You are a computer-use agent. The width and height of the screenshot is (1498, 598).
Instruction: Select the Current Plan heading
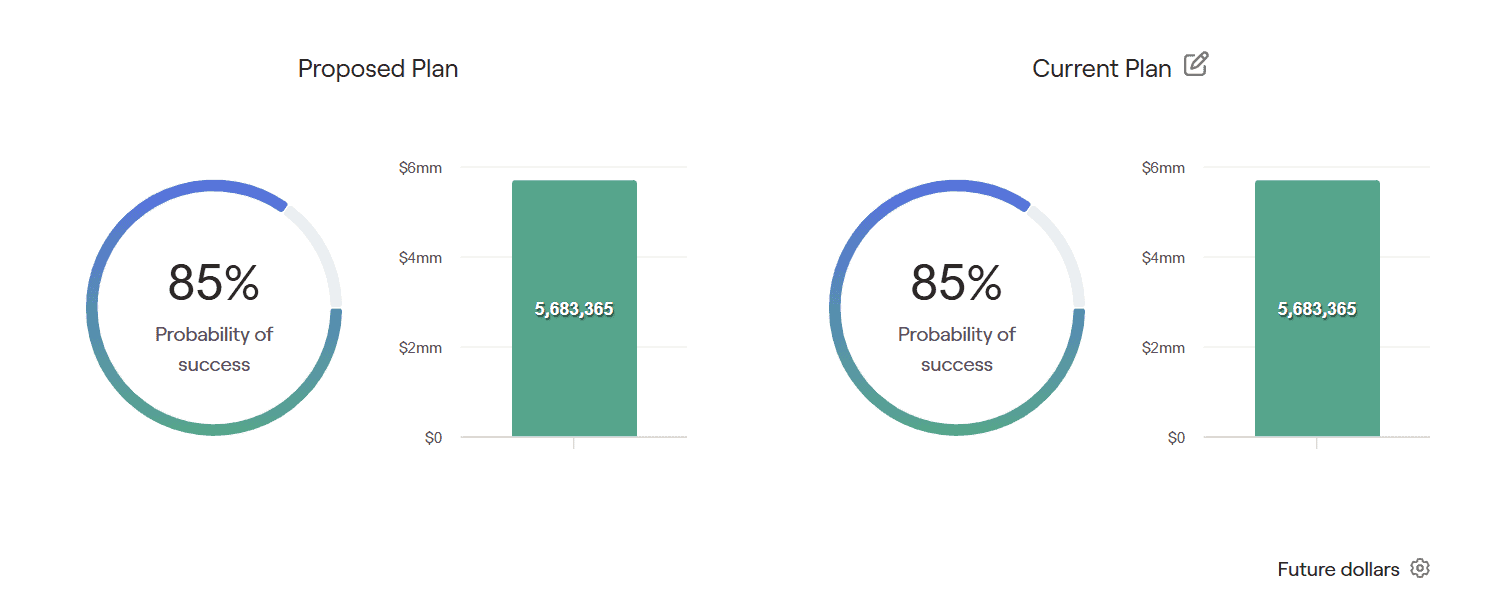pyautogui.click(x=1102, y=68)
